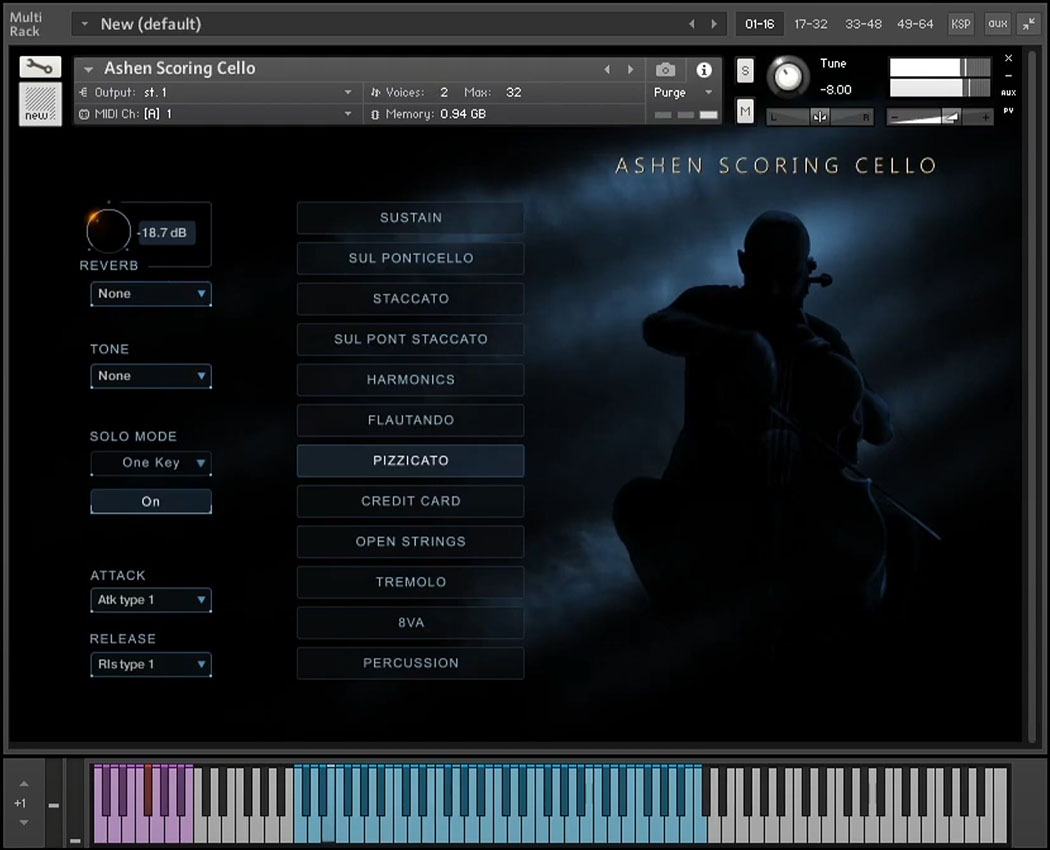This screenshot has width=1050, height=850.
Task: Expand the Output st. 1 dropdown arrow
Action: 348,92
